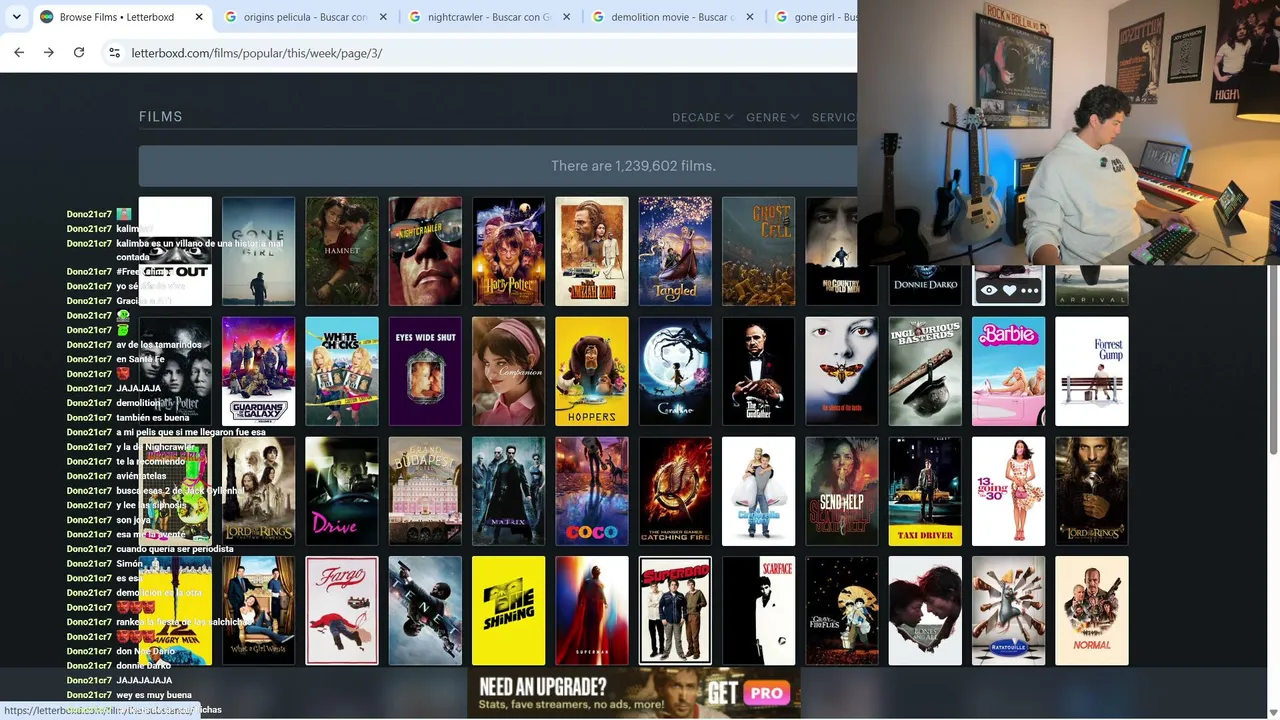This screenshot has height=720, width=1280.
Task: Close the origins pelicula search tab
Action: click(383, 17)
